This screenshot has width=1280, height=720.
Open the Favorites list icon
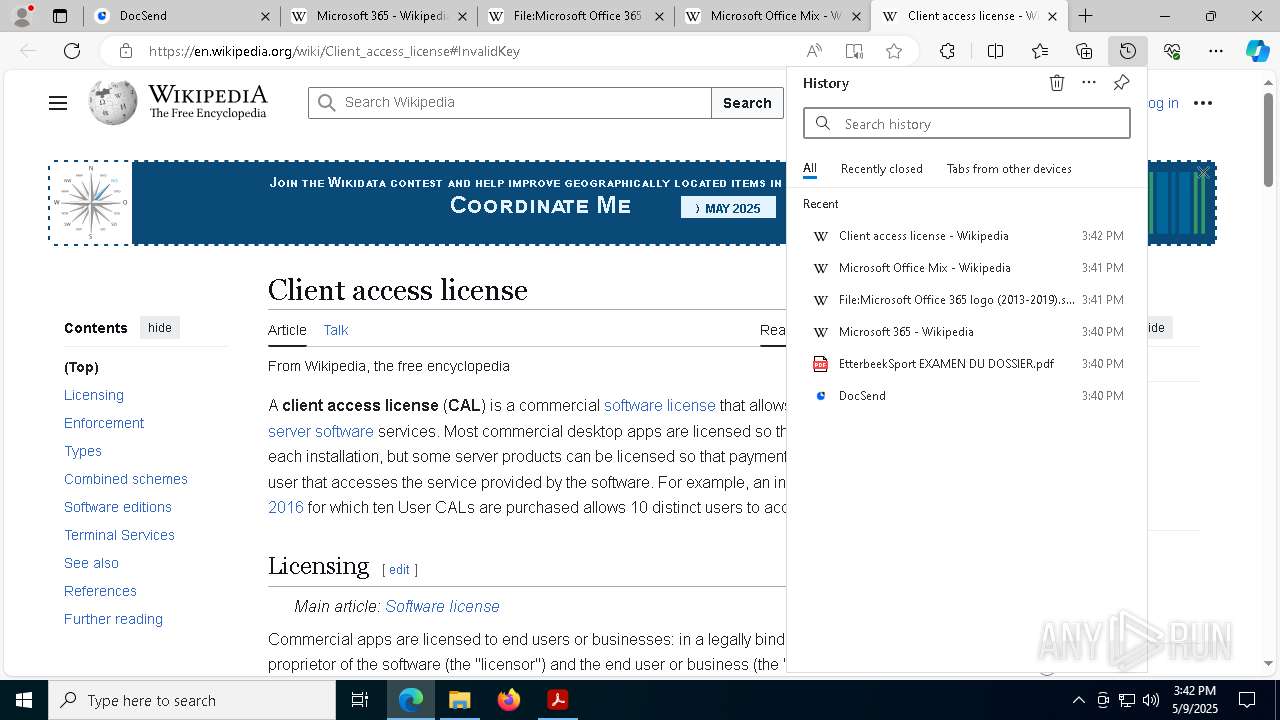coord(1040,51)
